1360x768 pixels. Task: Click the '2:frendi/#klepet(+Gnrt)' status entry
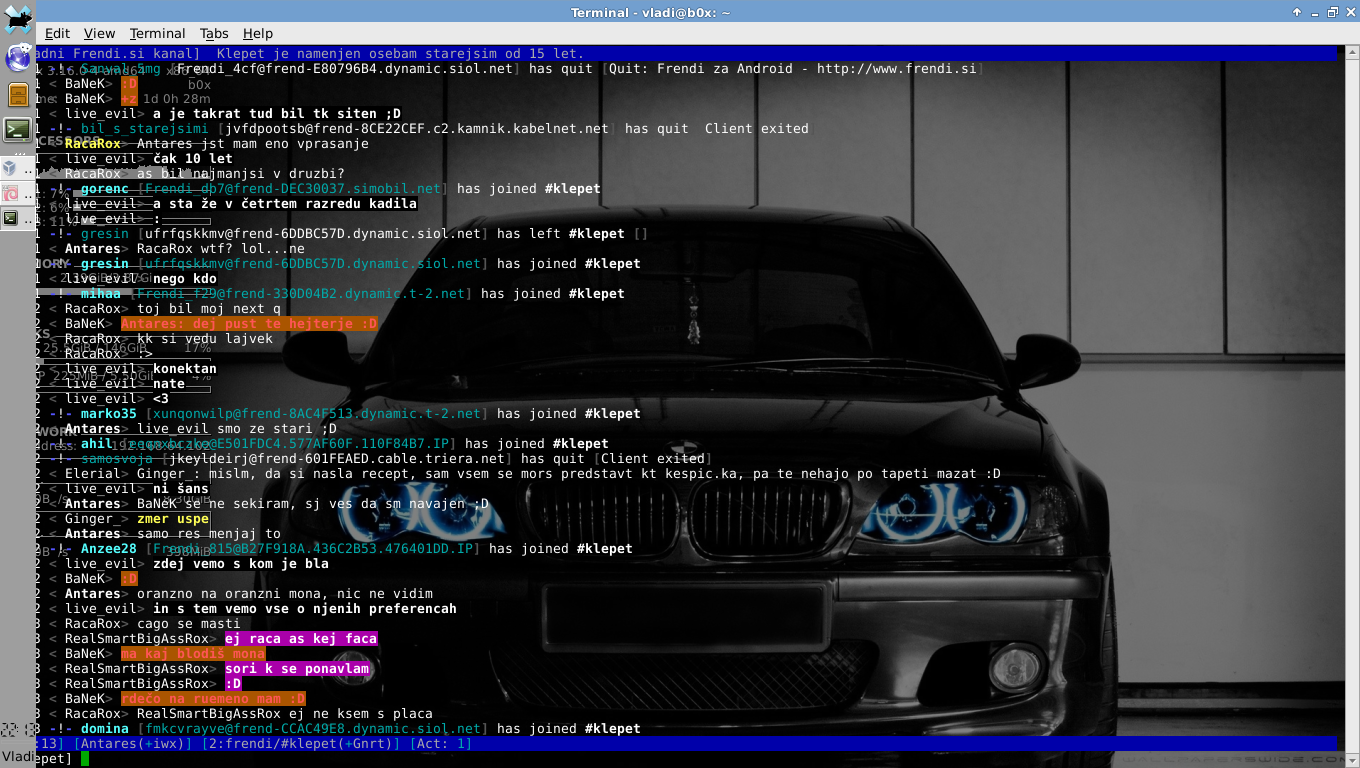click(x=300, y=744)
